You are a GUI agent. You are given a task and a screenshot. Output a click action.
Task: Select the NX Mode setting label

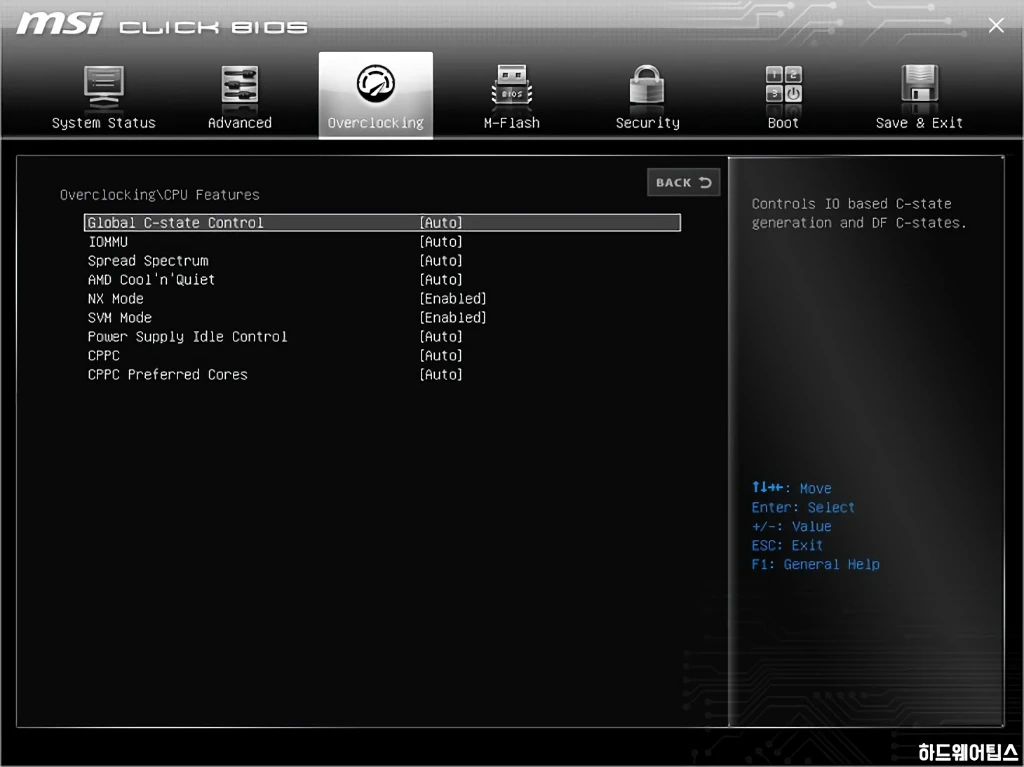click(x=116, y=299)
